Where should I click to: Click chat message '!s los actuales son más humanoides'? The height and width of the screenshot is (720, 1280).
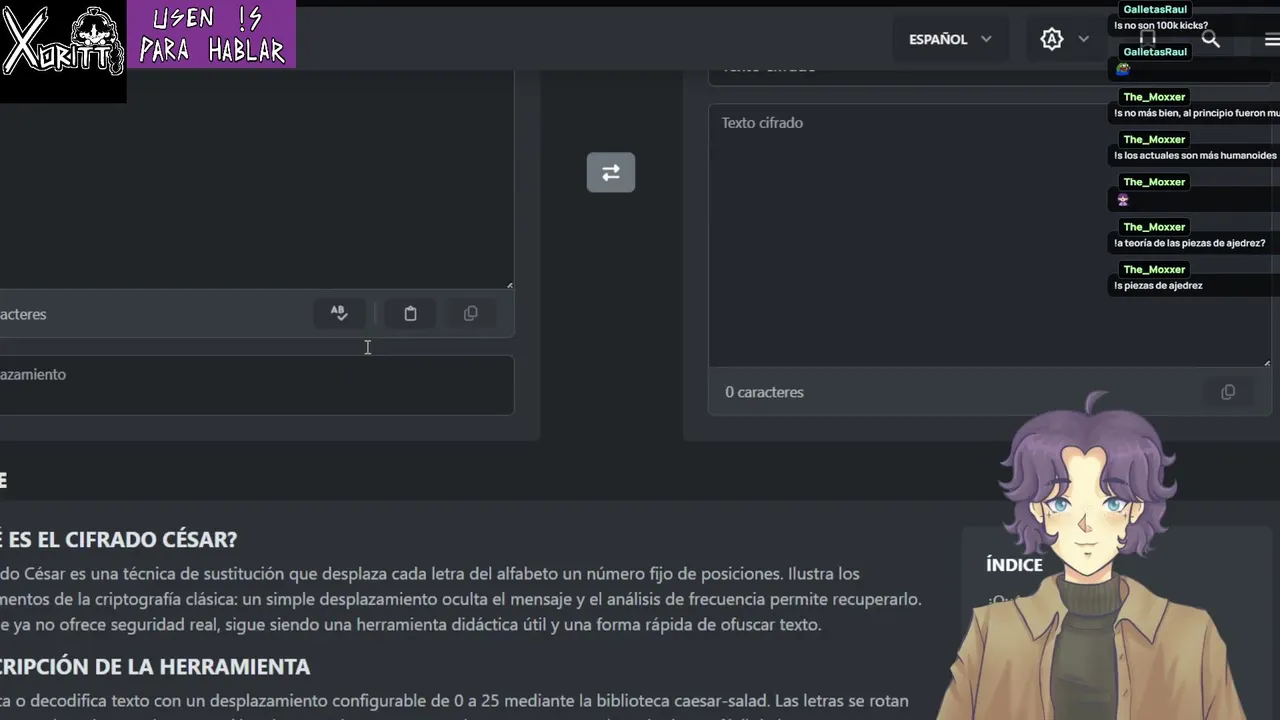[1195, 155]
